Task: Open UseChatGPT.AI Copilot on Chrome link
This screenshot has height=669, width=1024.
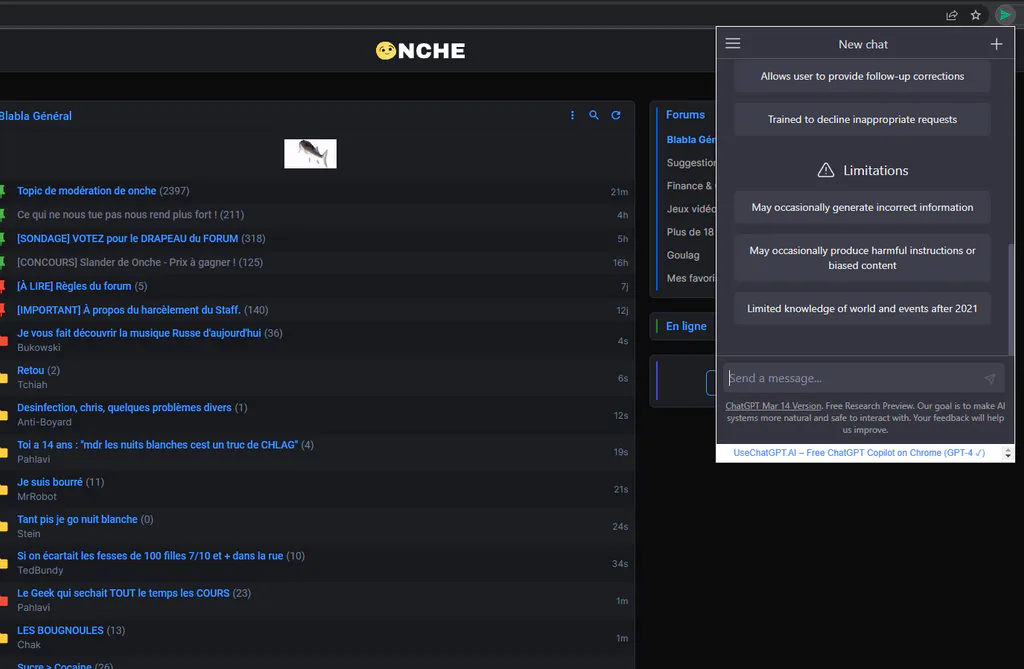Action: tap(859, 453)
